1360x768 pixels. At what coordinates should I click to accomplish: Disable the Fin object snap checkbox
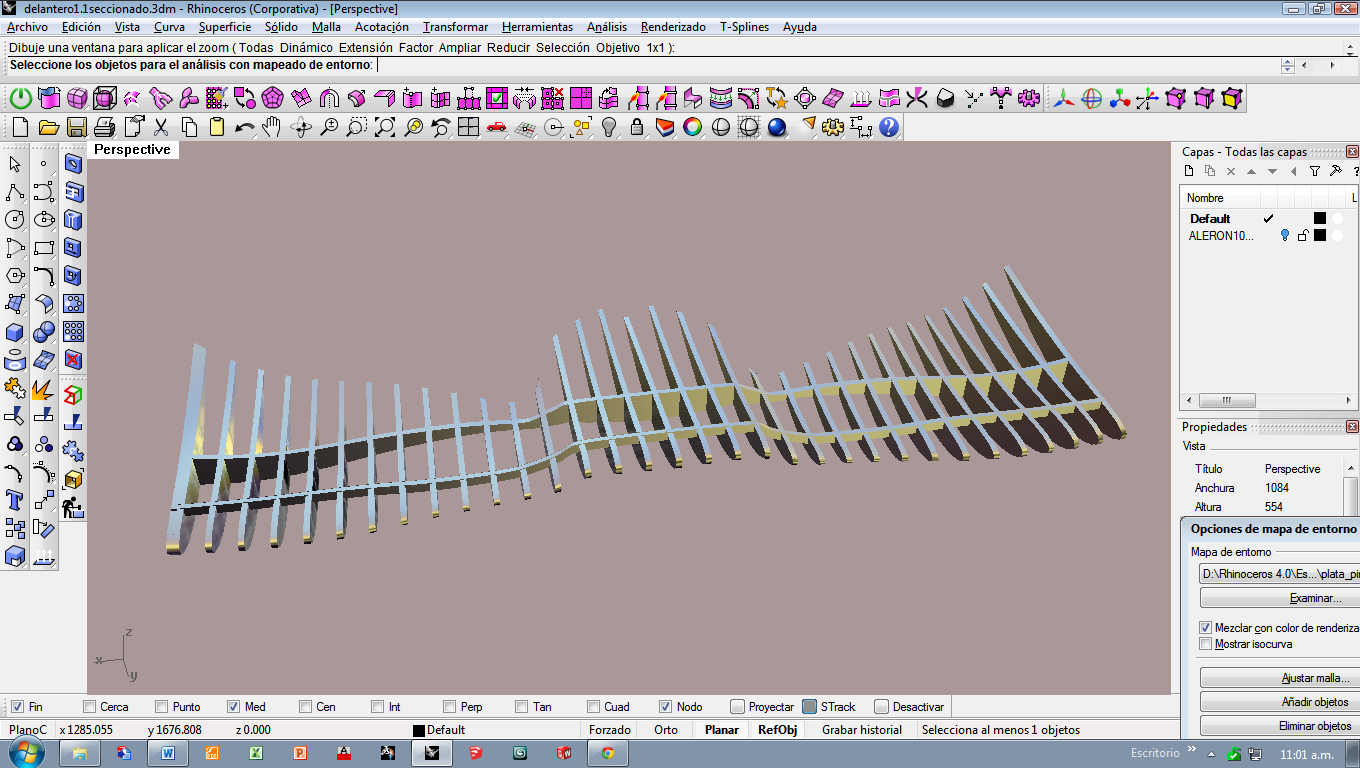17,707
